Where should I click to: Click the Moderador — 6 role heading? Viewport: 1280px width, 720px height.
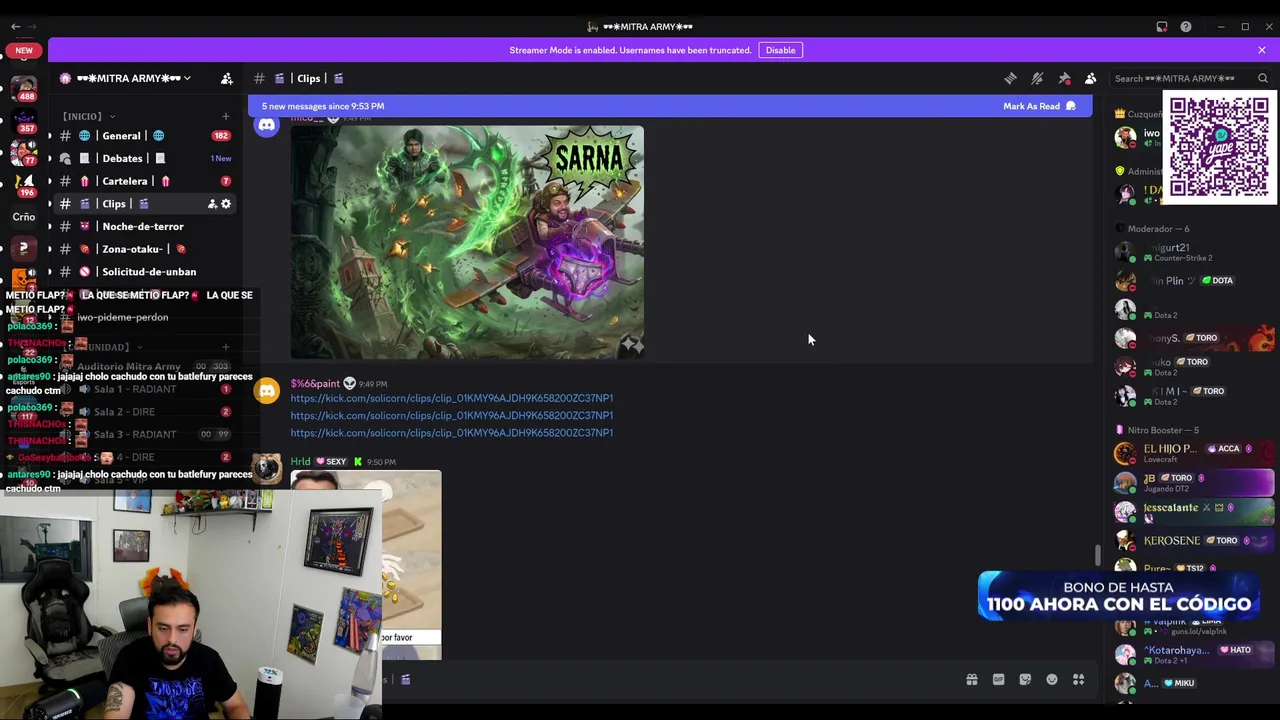[1158, 229]
